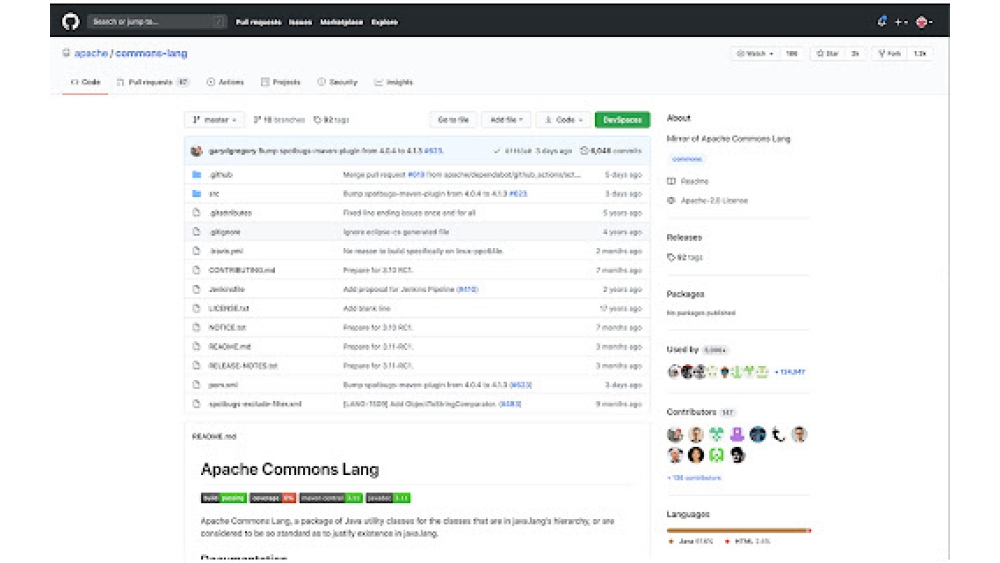Expand the Add file dropdown
Image resolution: width=1000 pixels, height=563 pixels.
click(x=506, y=120)
